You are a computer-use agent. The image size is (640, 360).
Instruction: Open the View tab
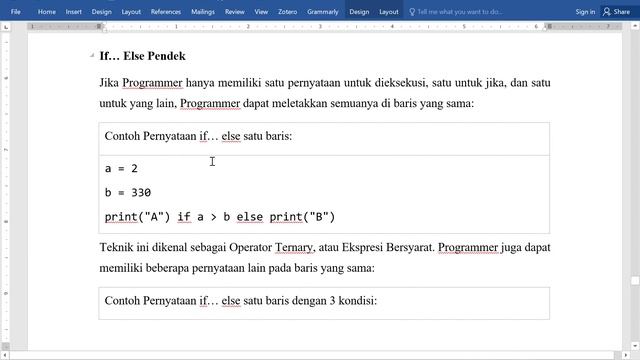tap(261, 12)
